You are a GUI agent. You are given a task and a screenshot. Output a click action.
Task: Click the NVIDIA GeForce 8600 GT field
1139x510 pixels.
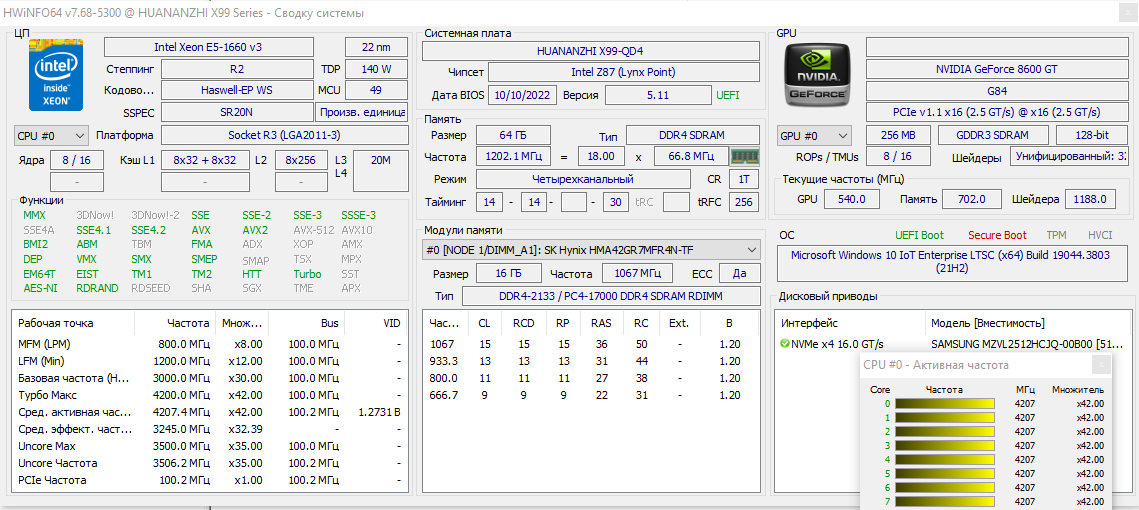[996, 70]
